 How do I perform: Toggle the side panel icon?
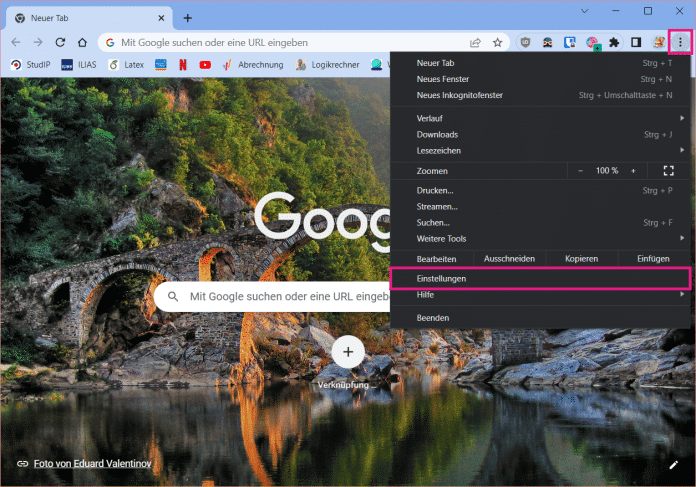[636, 43]
